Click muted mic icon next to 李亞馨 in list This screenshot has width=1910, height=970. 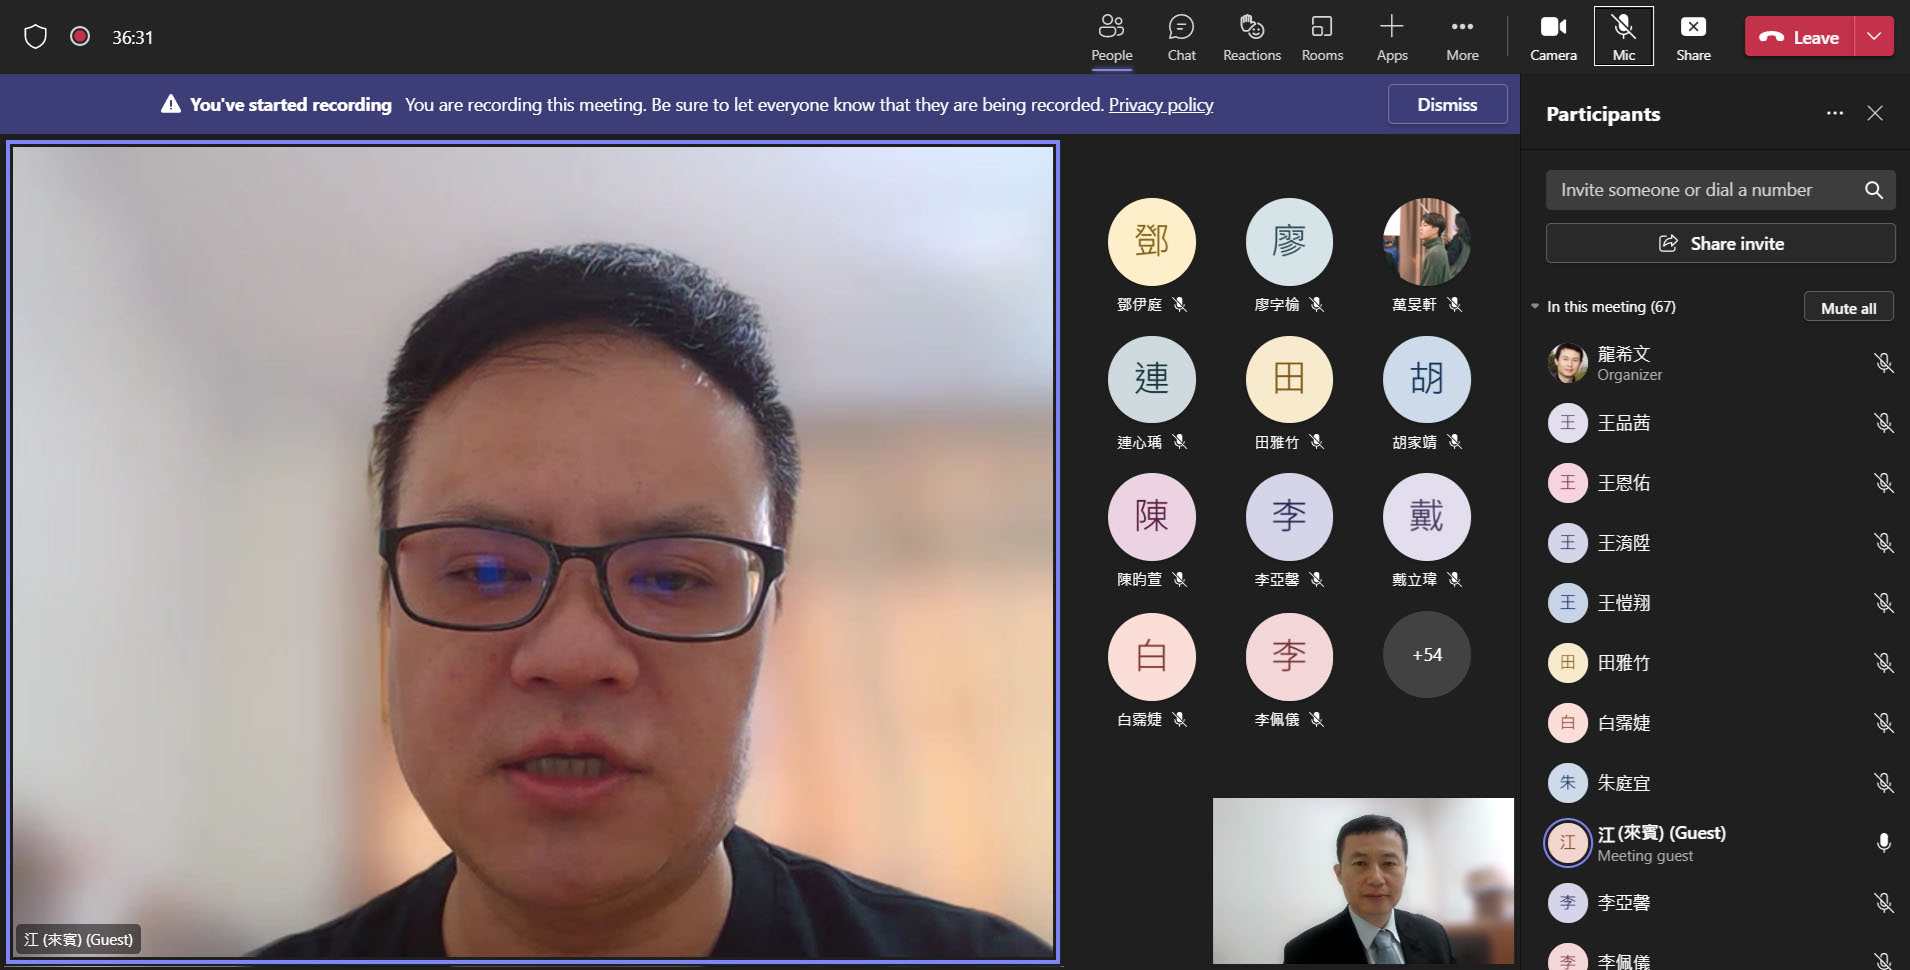point(1884,903)
